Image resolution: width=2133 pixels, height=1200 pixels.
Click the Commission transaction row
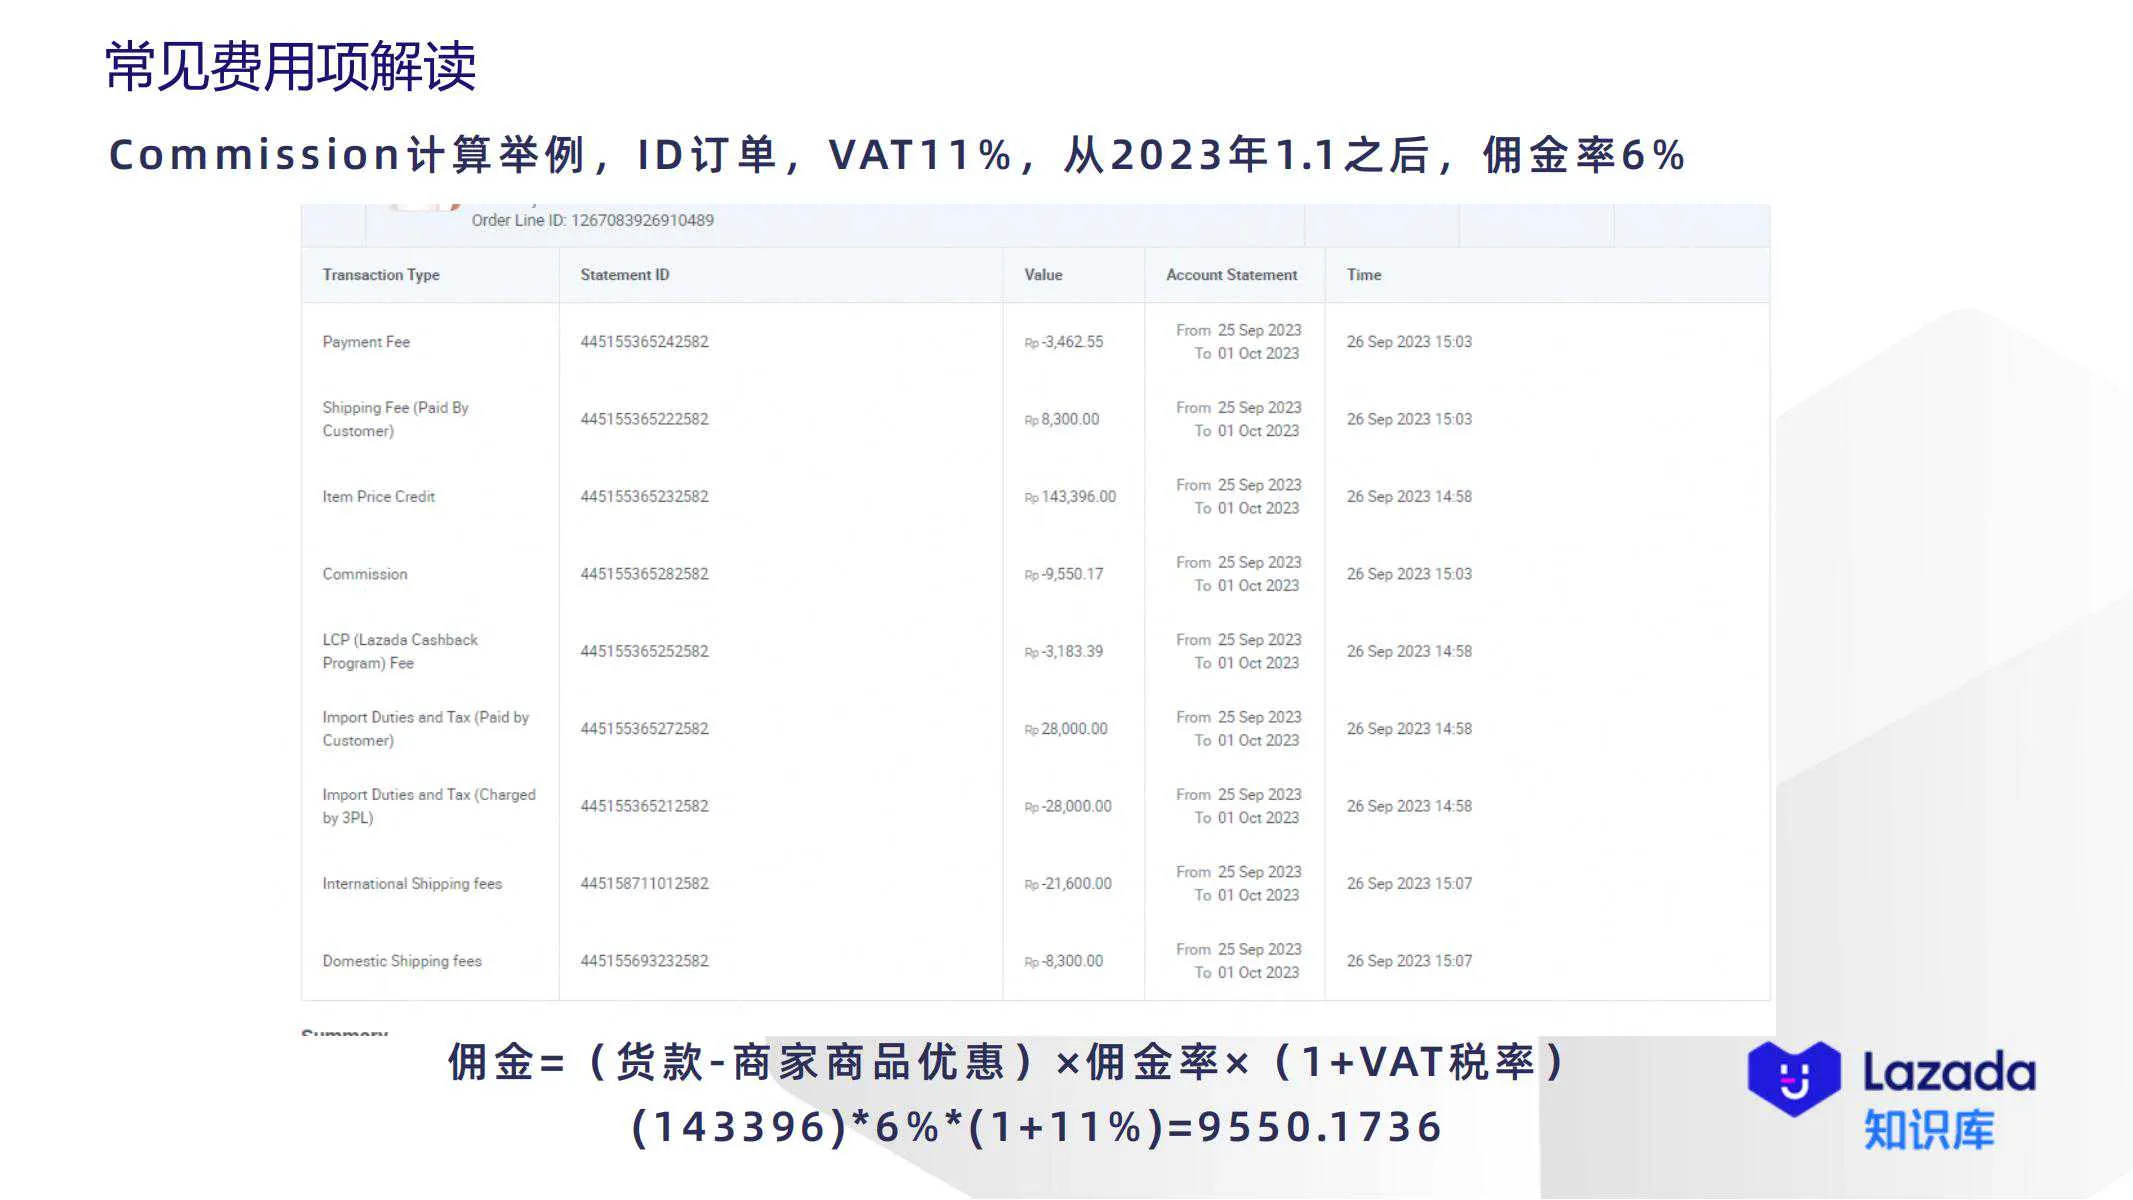364,574
